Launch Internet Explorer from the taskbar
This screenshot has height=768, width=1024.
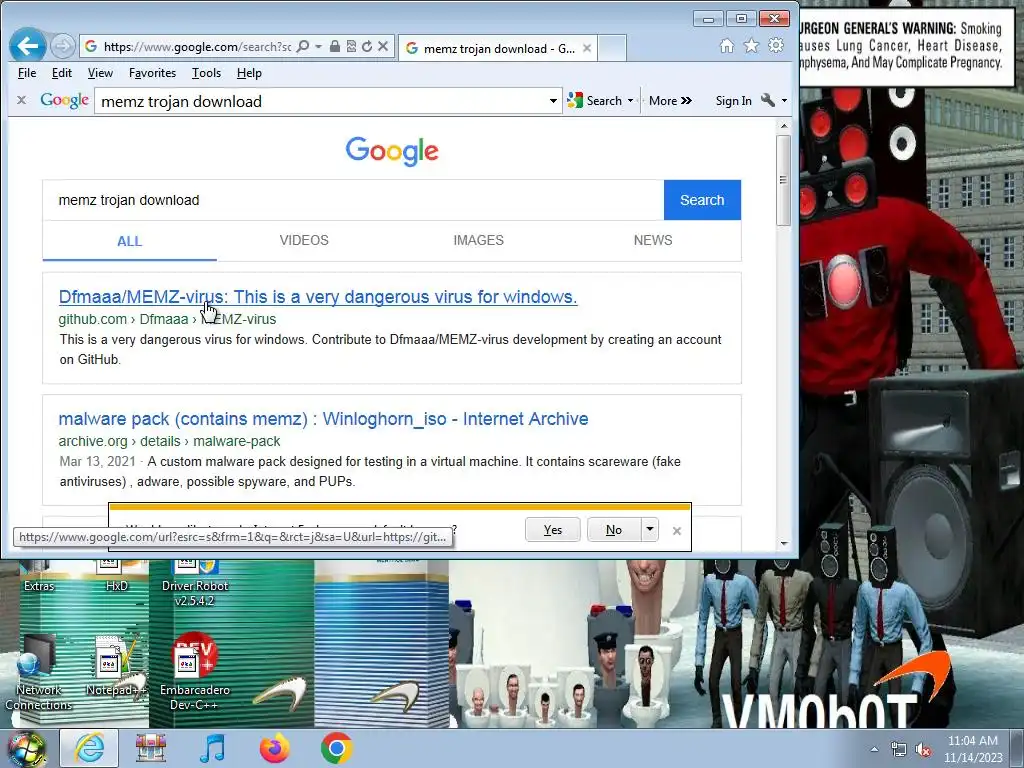[89, 748]
